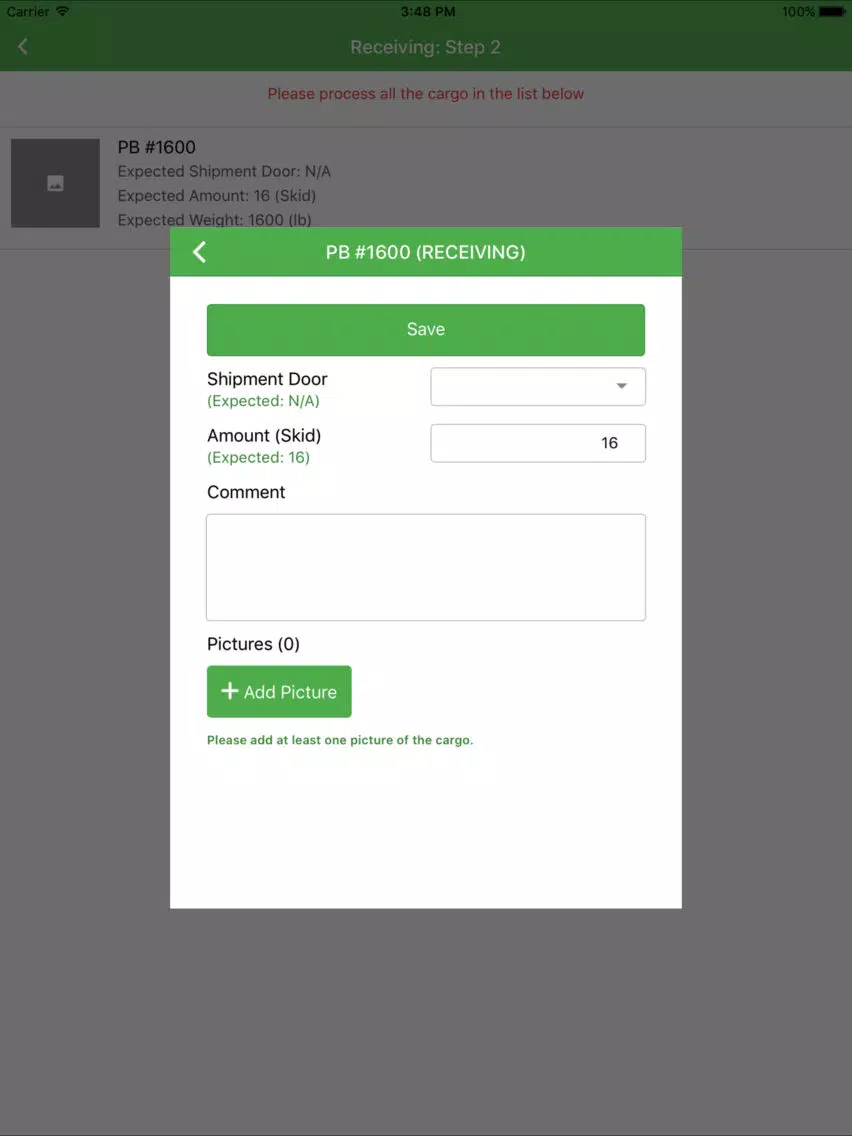This screenshot has height=1136, width=852.
Task: Go back using the dialog's back chevron
Action: click(199, 252)
